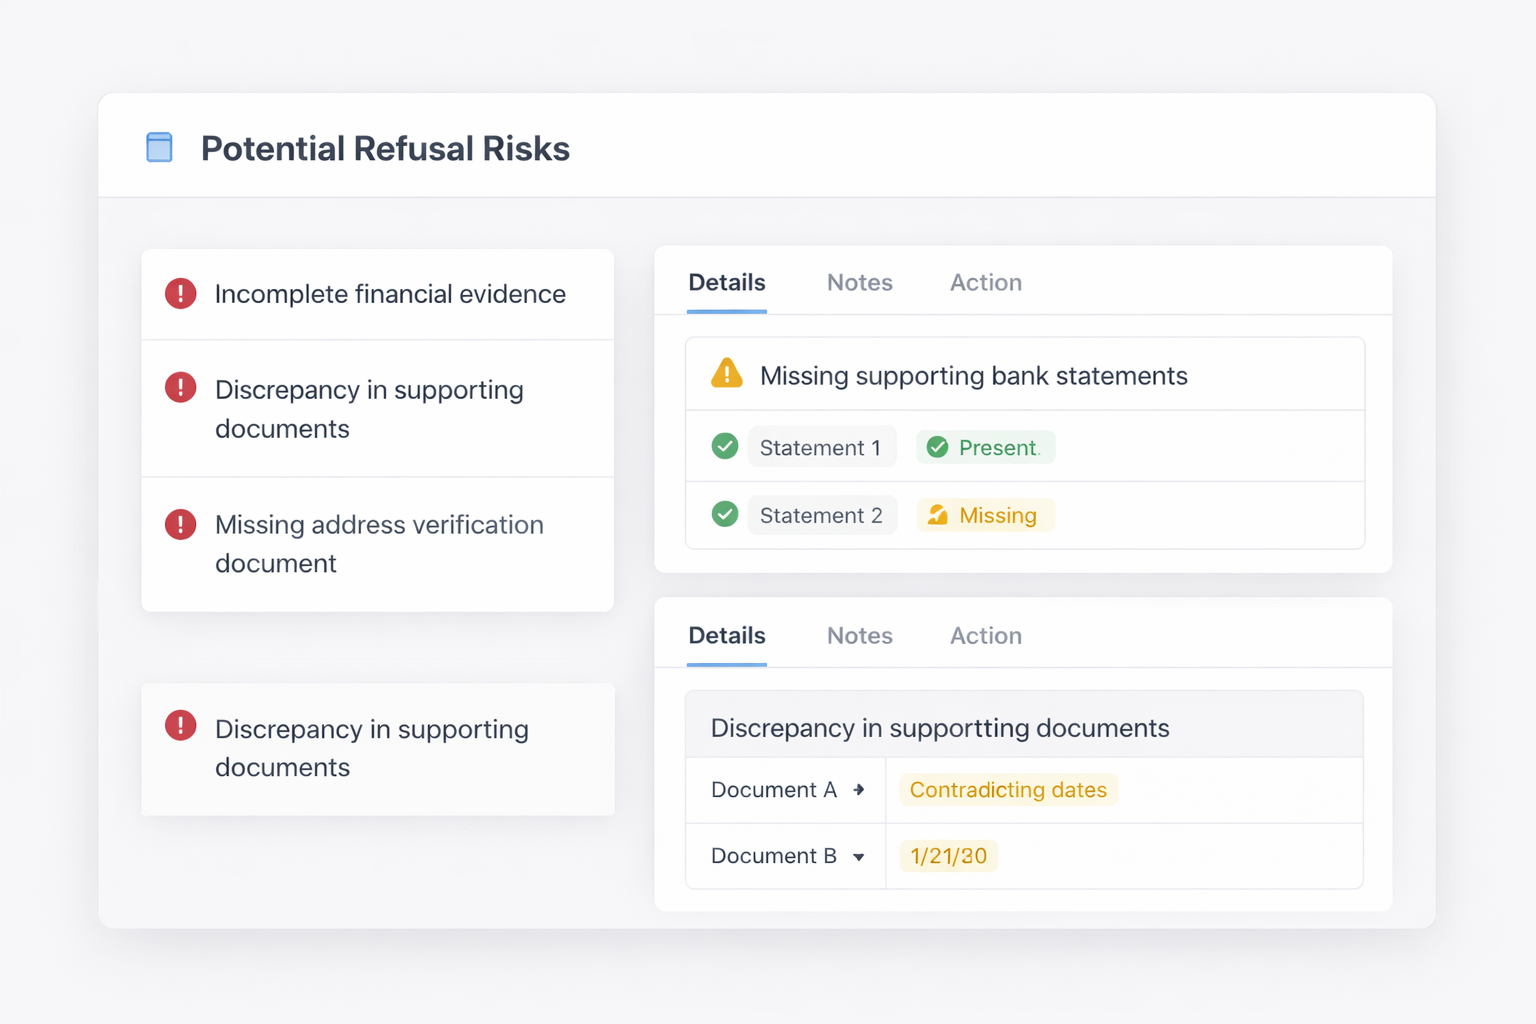Click the Contradicting dates badge
The height and width of the screenshot is (1024, 1536).
(1007, 789)
